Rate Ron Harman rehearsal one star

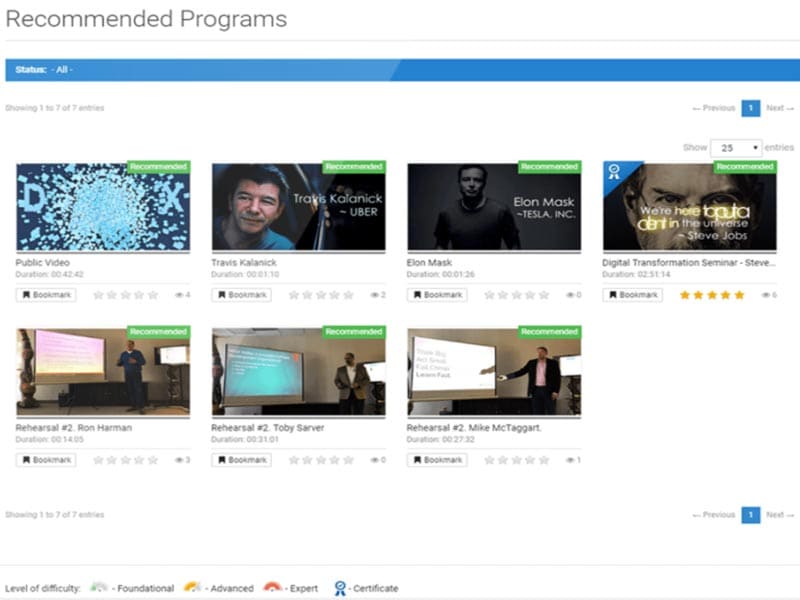[98, 460]
